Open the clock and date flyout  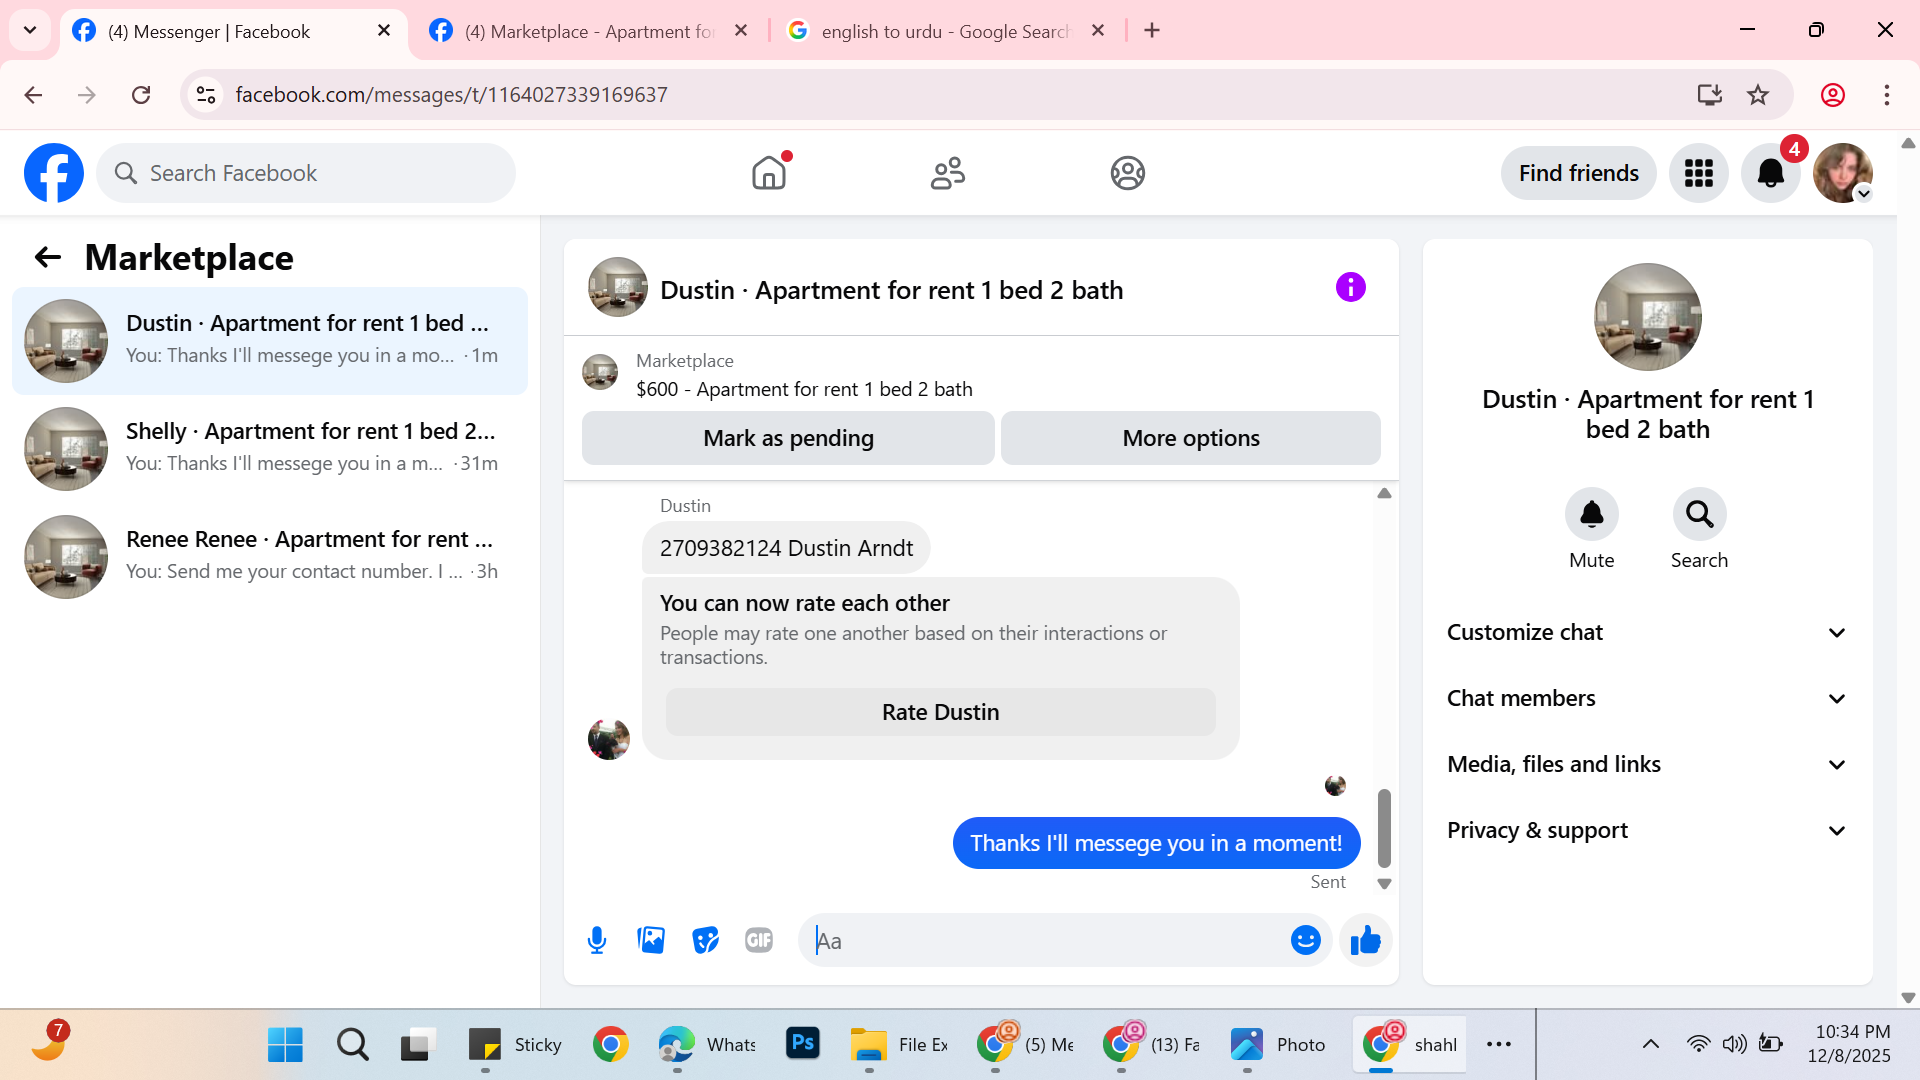point(1849,1044)
